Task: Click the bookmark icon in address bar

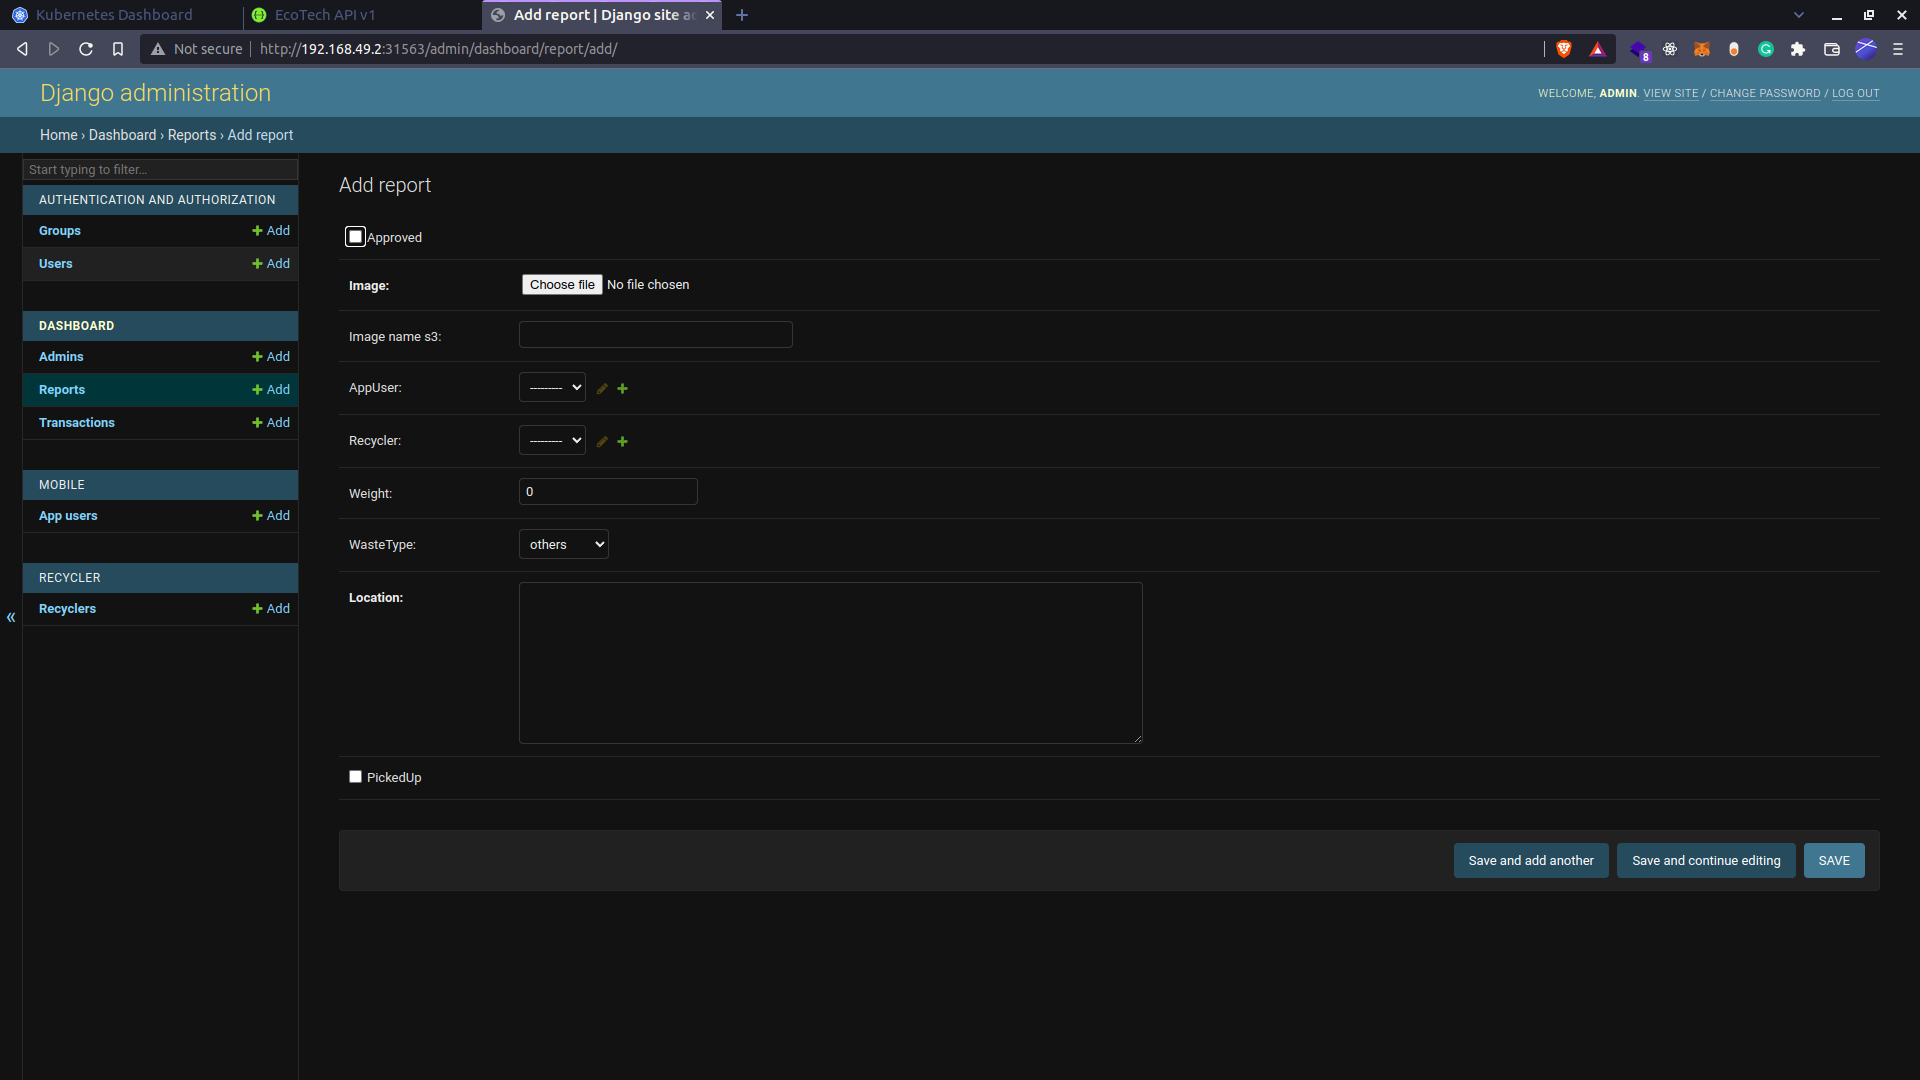Action: tap(118, 49)
